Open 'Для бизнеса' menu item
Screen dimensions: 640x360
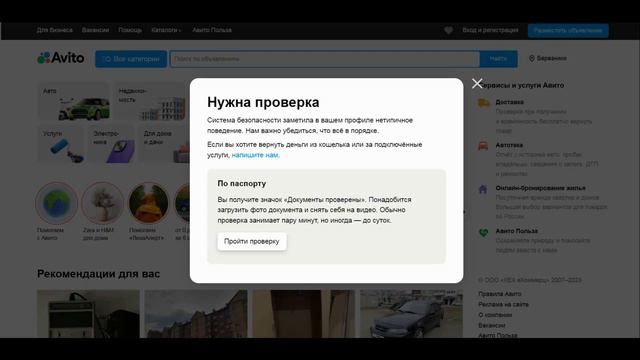click(x=54, y=30)
